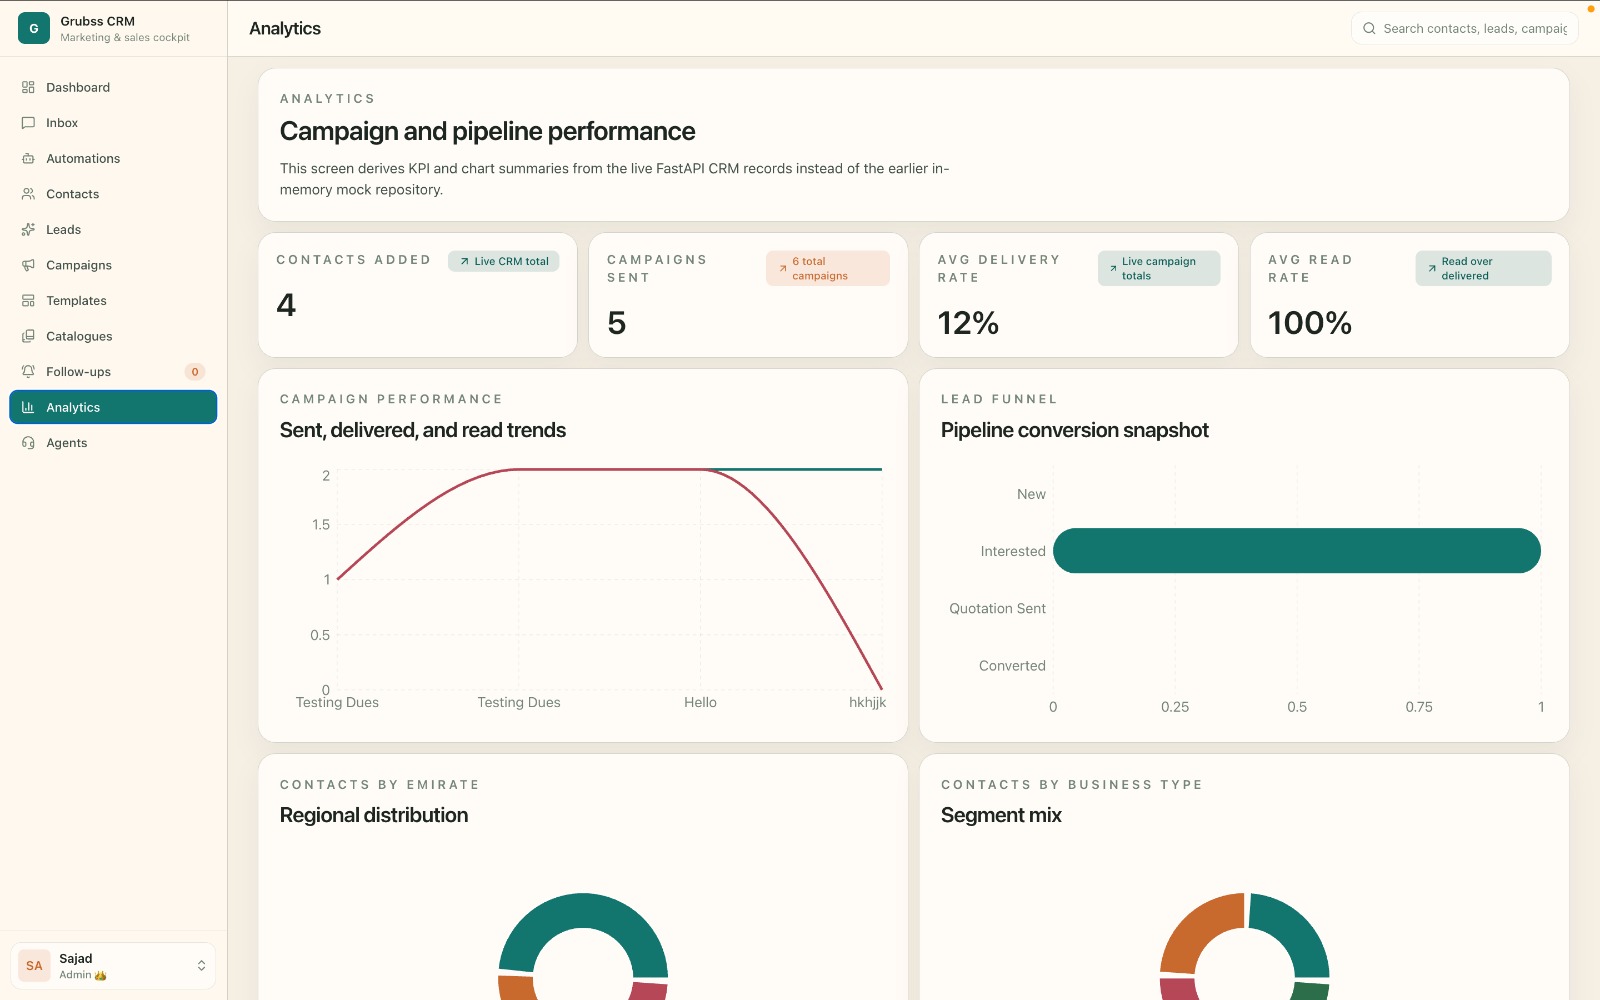Image resolution: width=1600 pixels, height=1000 pixels.
Task: Click the Catalogues book icon
Action: (x=28, y=336)
